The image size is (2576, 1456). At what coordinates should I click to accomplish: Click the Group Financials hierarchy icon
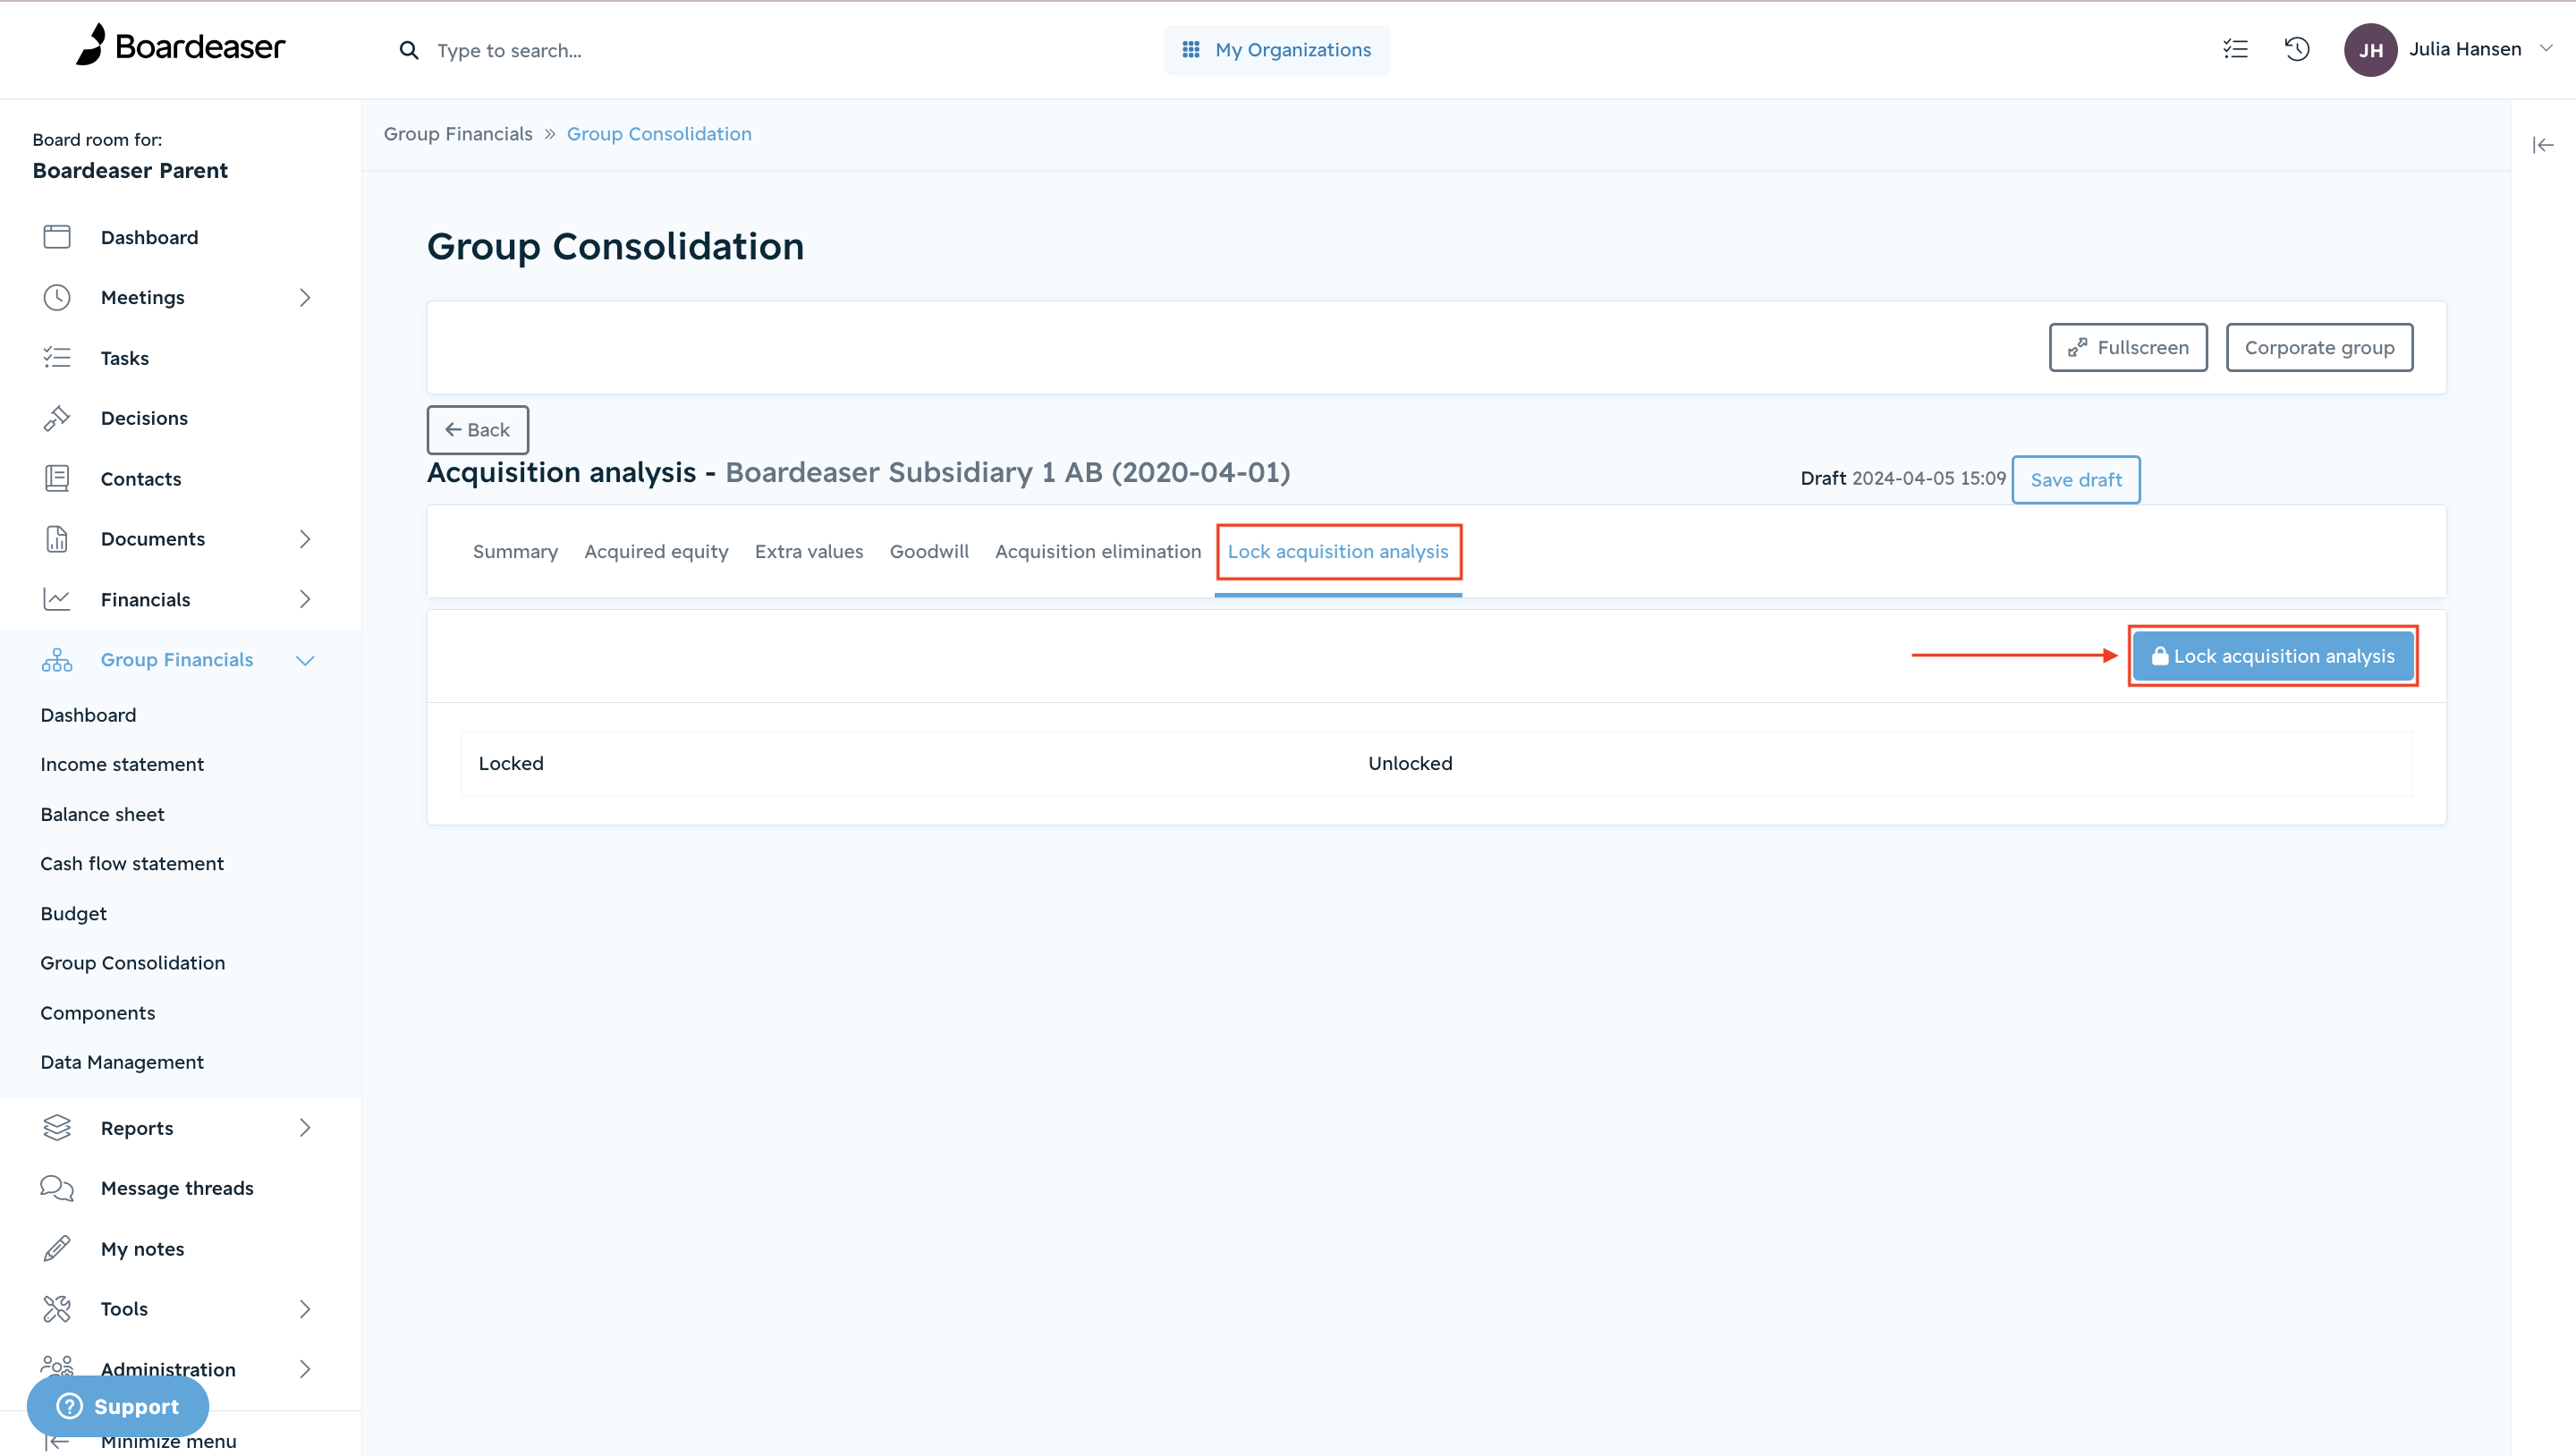tap(57, 660)
